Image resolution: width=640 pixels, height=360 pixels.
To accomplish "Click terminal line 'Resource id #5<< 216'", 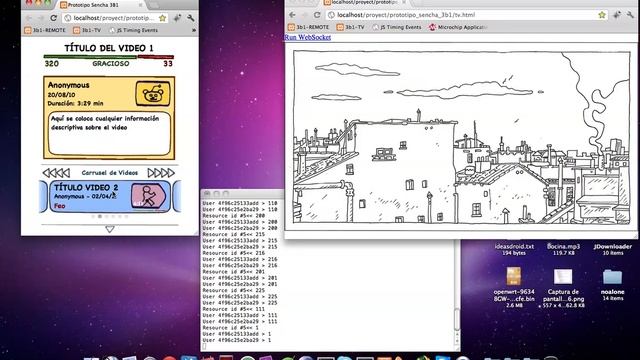I will tap(234, 253).
